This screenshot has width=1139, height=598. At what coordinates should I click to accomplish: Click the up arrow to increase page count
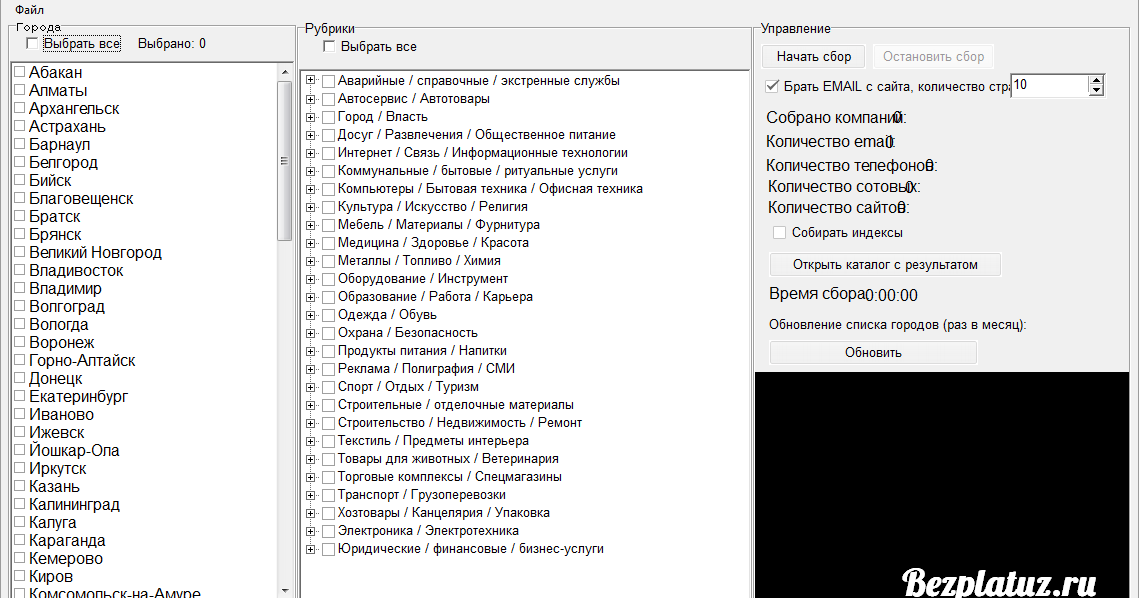pyautogui.click(x=1097, y=81)
